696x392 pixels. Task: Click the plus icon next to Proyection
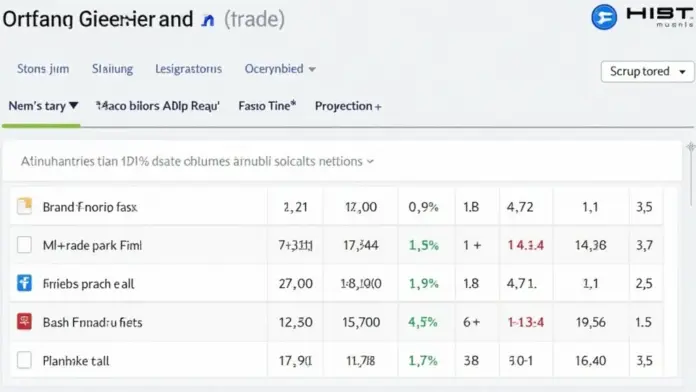click(378, 107)
